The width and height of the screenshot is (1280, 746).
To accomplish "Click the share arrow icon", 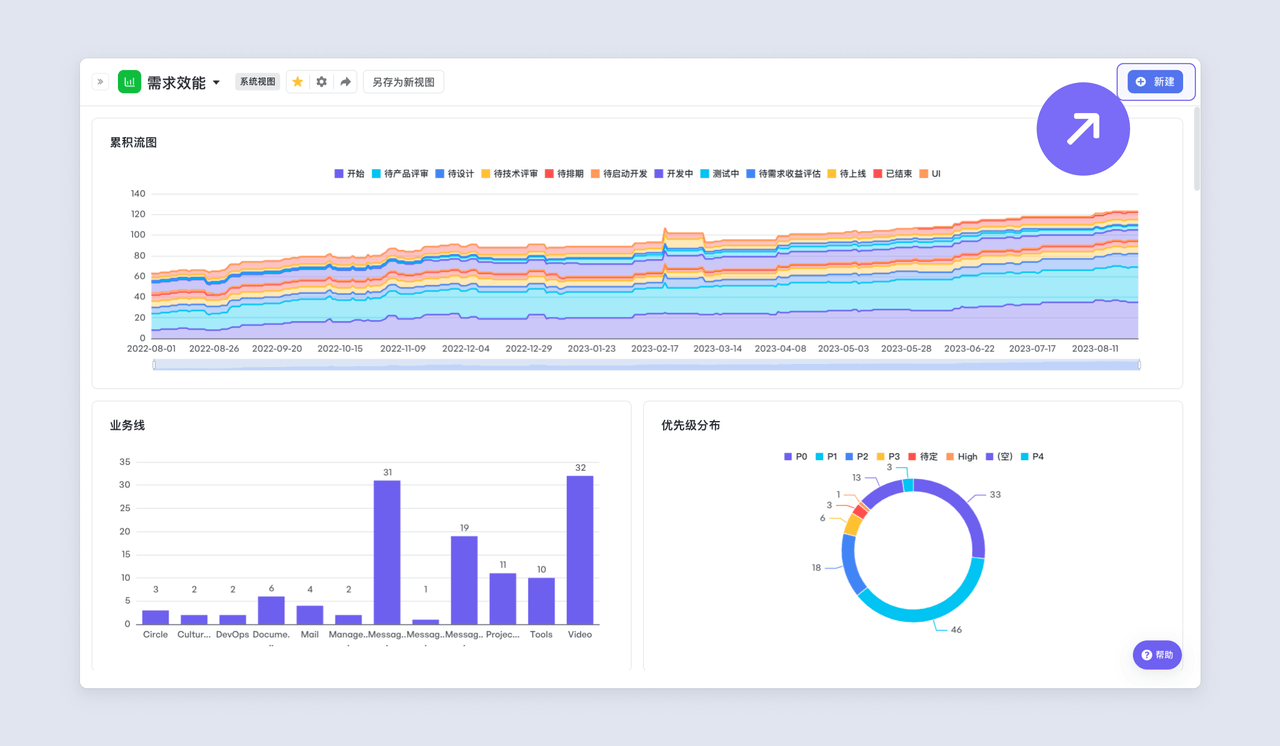I will click(345, 82).
